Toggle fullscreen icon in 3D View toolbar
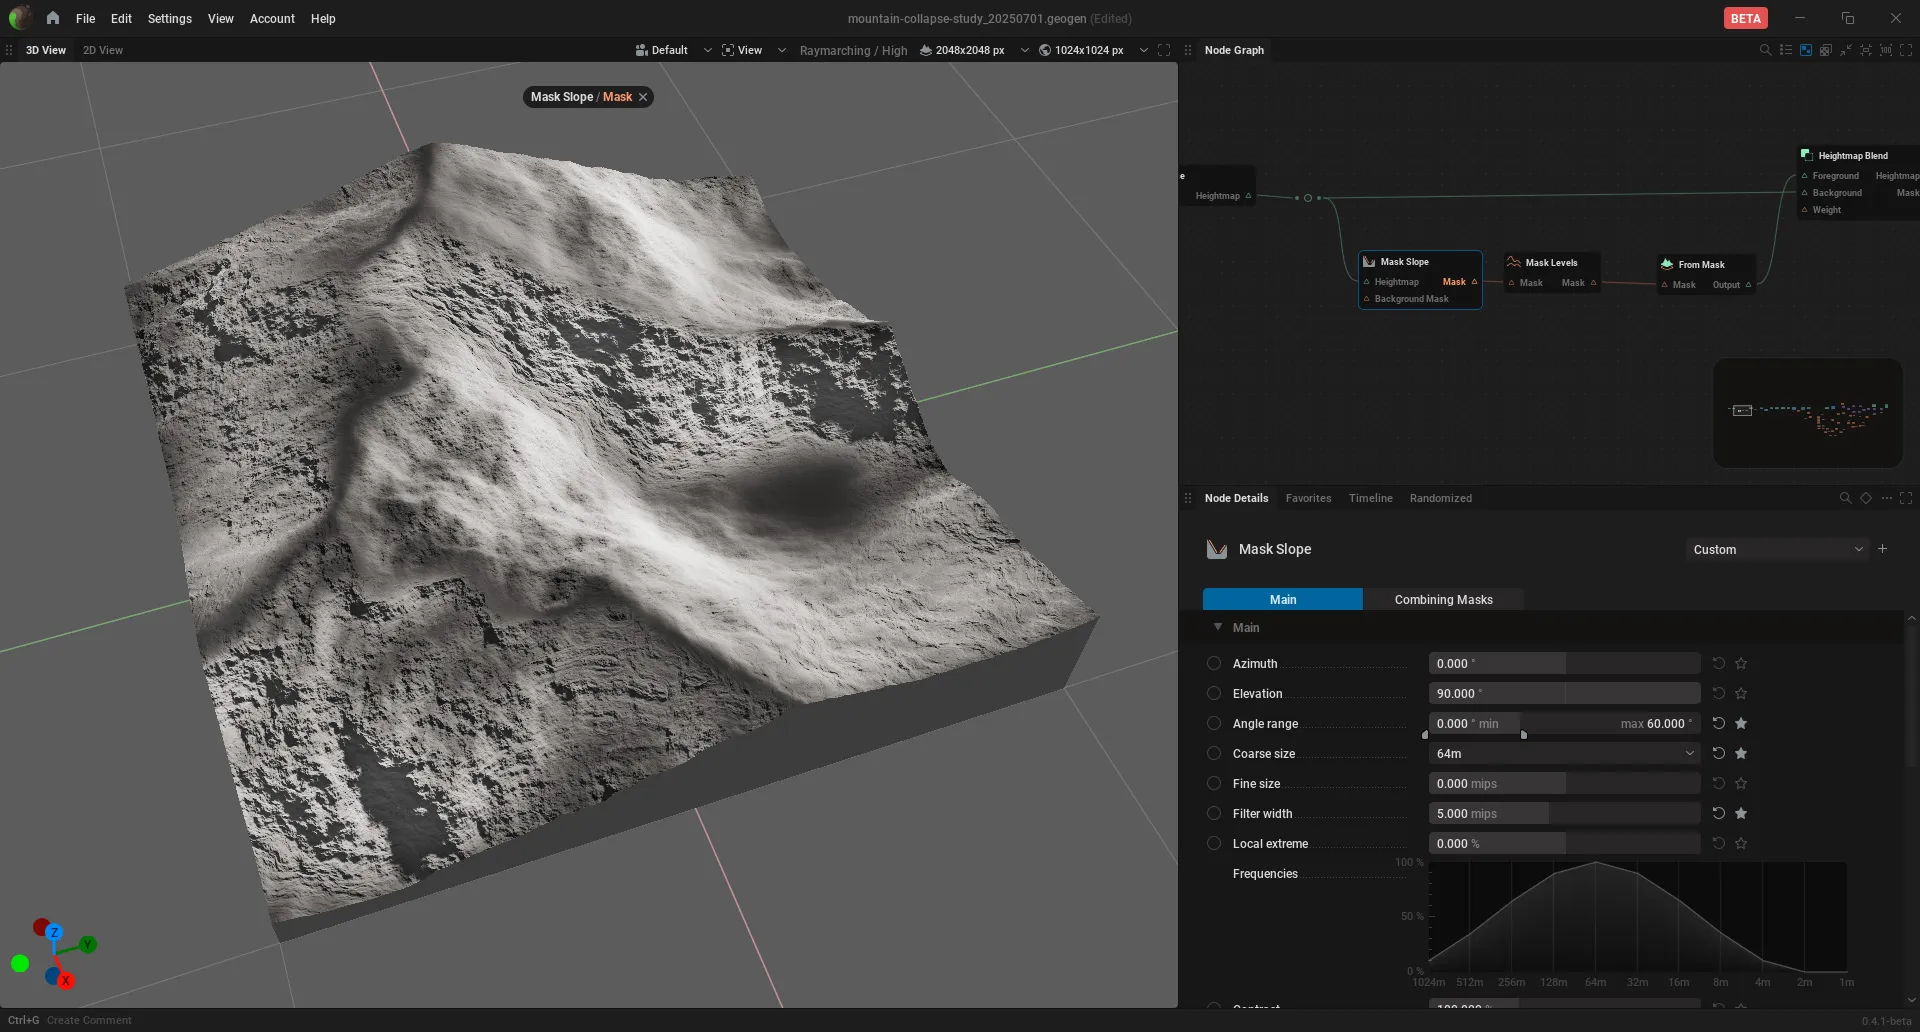This screenshot has height=1032, width=1920. click(x=1164, y=50)
